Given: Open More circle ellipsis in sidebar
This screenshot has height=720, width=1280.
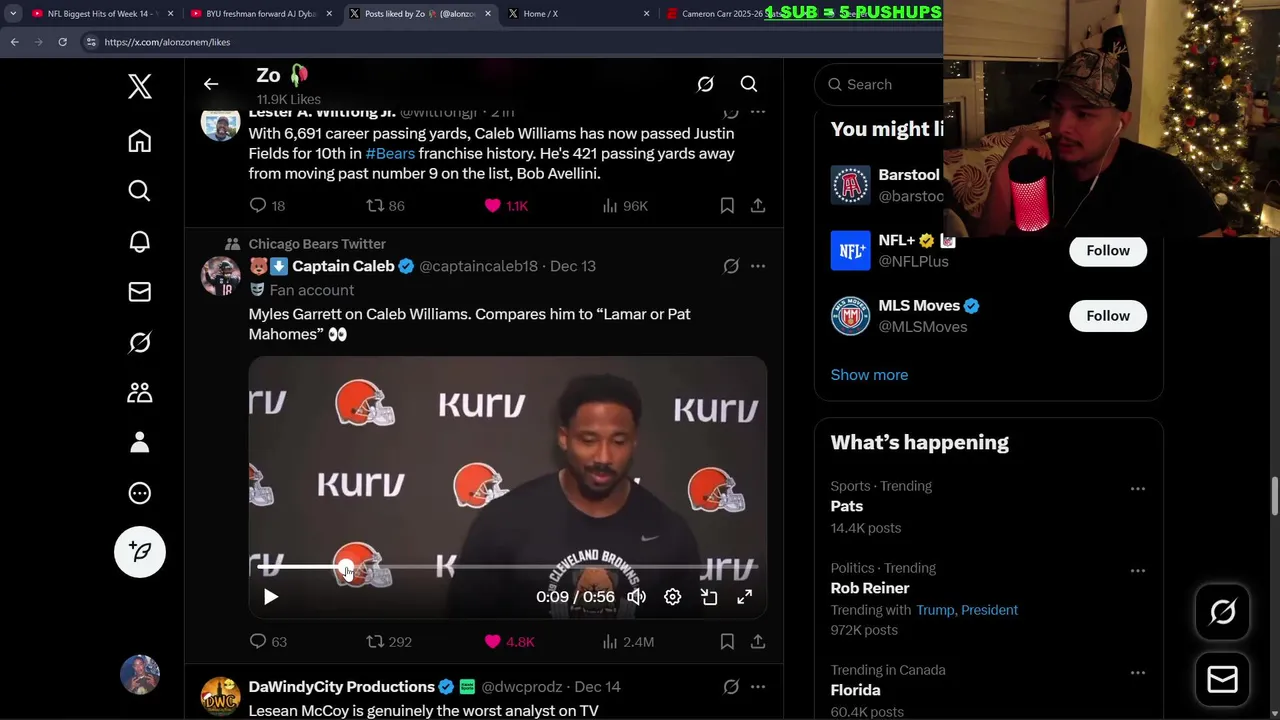Looking at the screenshot, I should pyautogui.click(x=140, y=493).
